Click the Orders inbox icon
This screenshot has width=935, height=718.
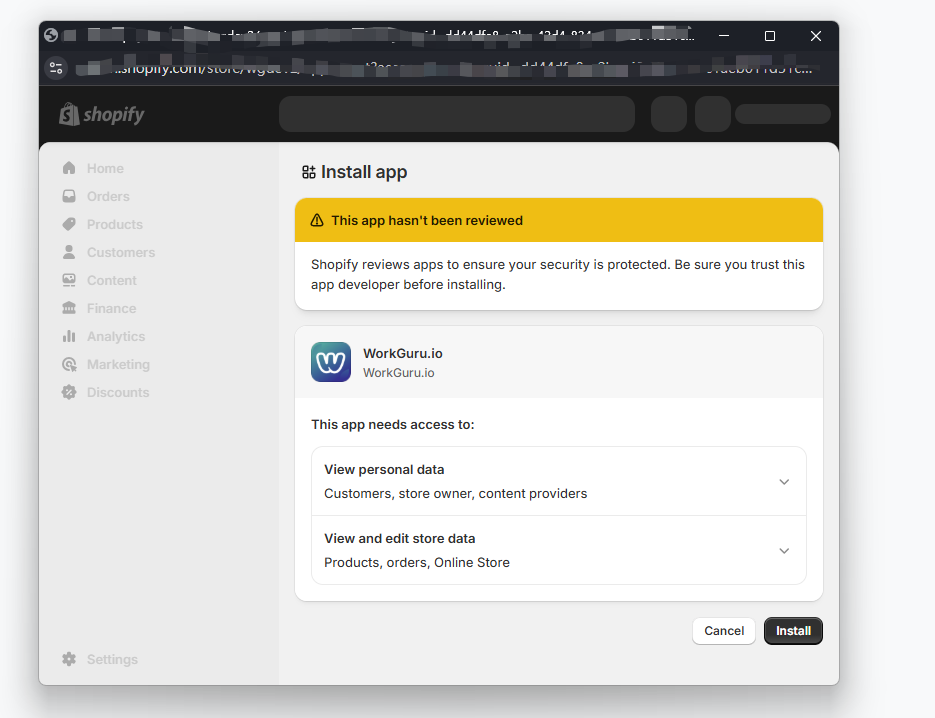pos(69,196)
